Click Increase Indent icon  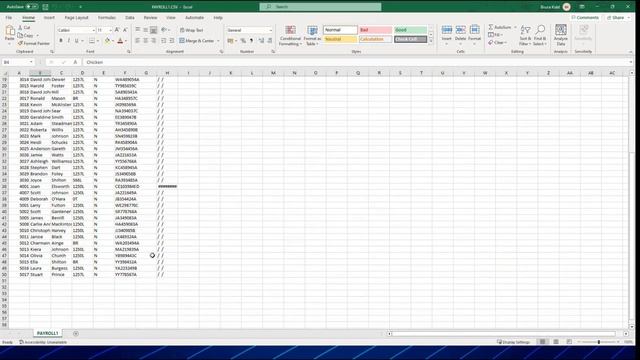[x=172, y=41]
